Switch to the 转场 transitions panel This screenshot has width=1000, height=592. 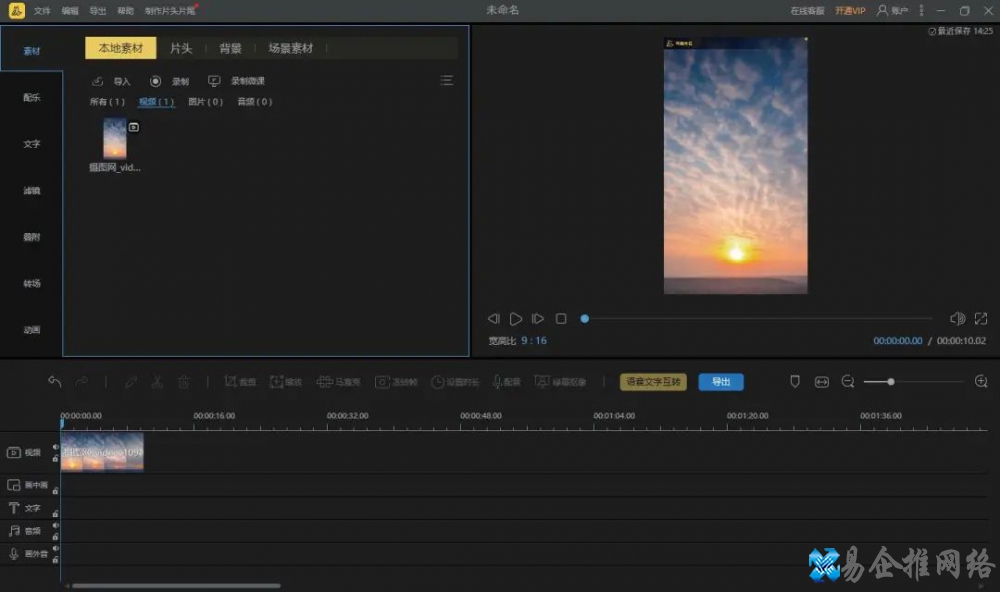point(31,284)
